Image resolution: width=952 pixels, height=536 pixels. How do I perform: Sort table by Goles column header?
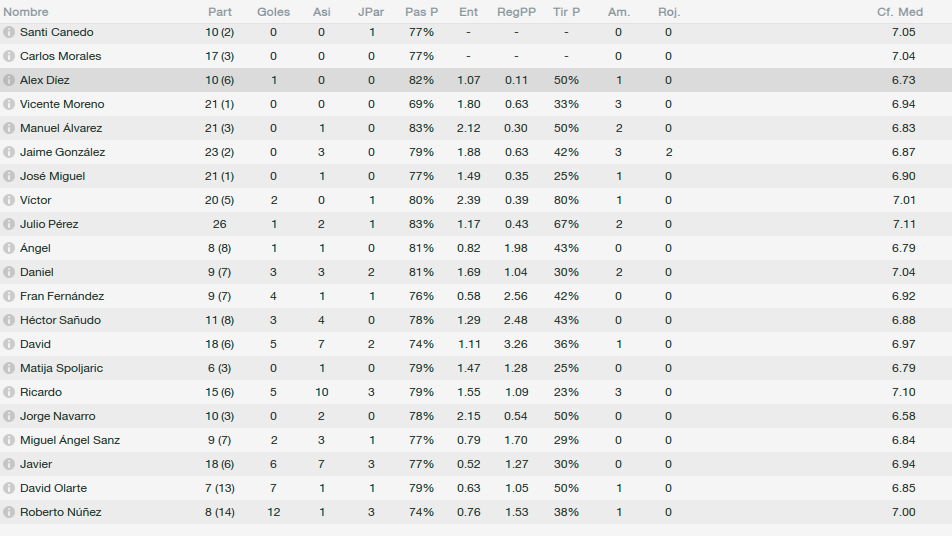(273, 12)
